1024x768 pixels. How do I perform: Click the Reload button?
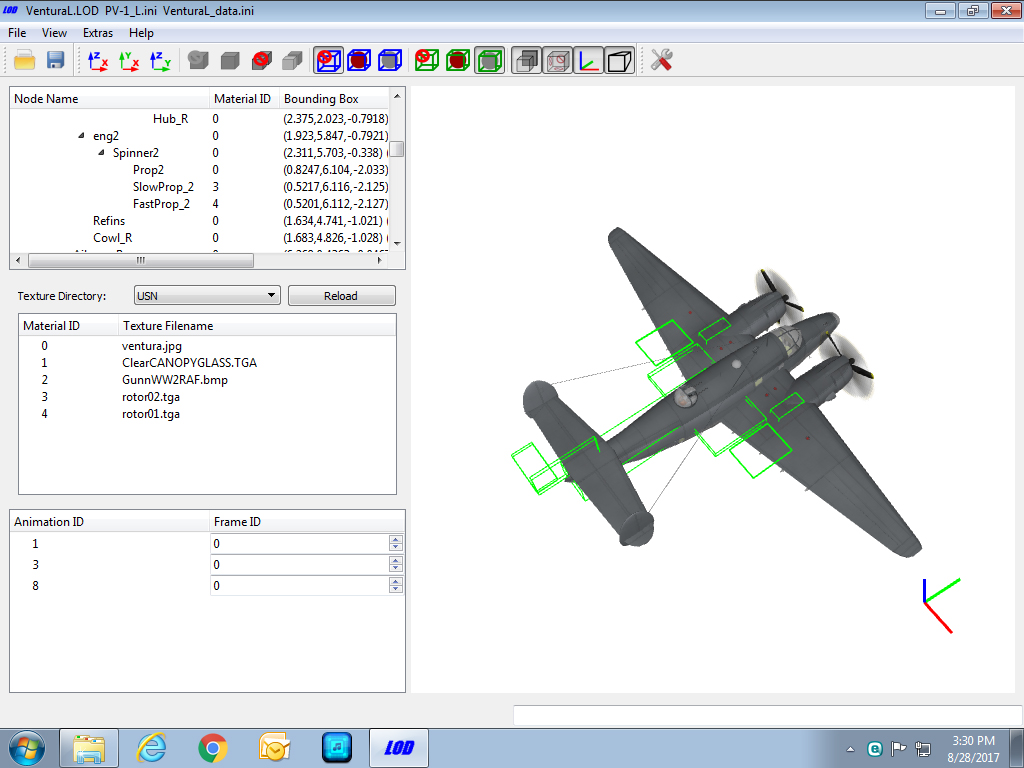tap(342, 295)
